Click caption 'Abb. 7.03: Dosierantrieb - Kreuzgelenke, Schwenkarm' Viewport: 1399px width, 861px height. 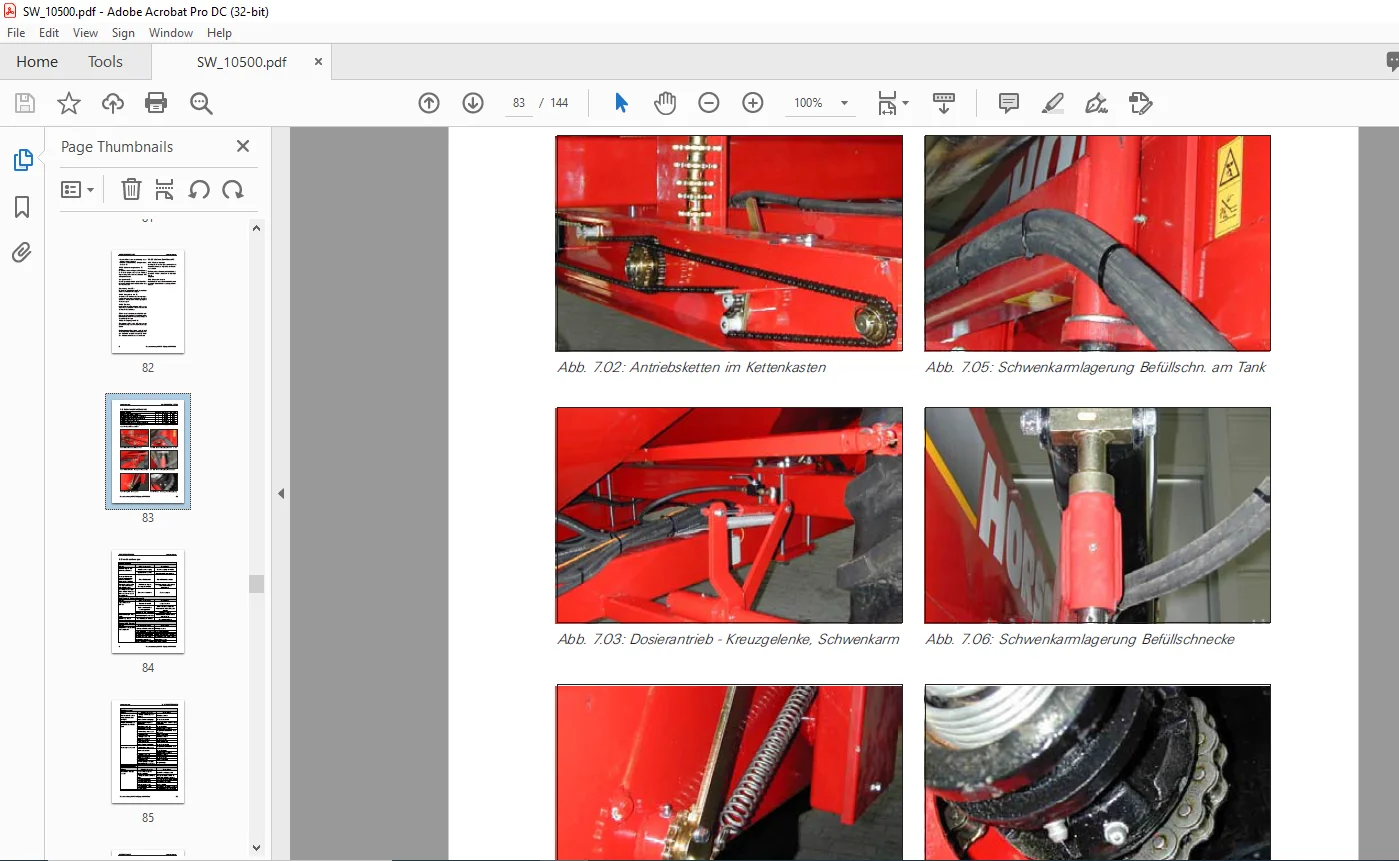728,639
